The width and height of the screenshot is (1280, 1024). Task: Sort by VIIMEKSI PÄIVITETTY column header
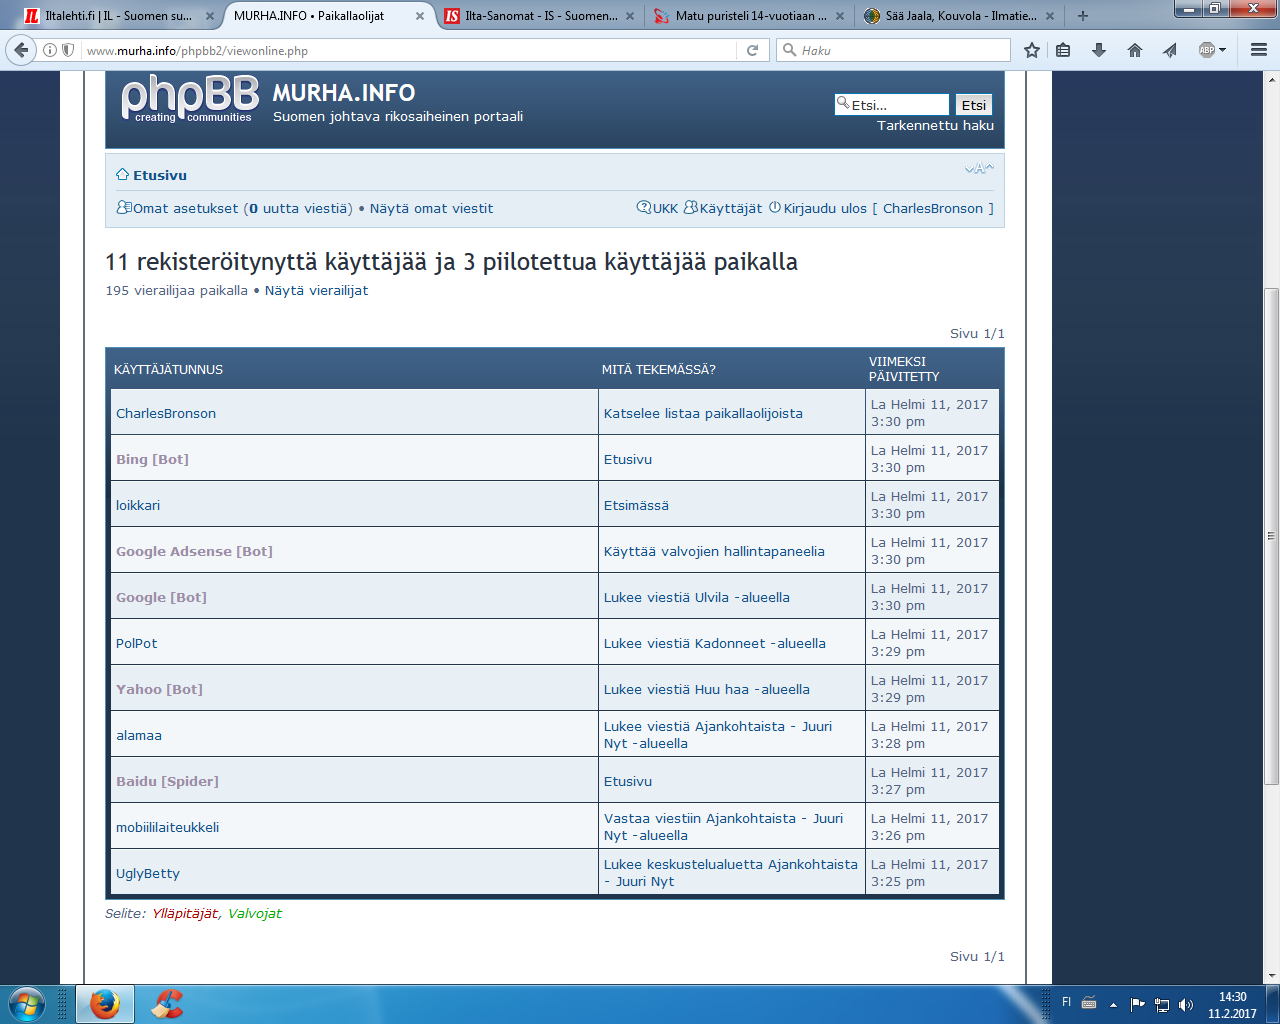pos(904,369)
